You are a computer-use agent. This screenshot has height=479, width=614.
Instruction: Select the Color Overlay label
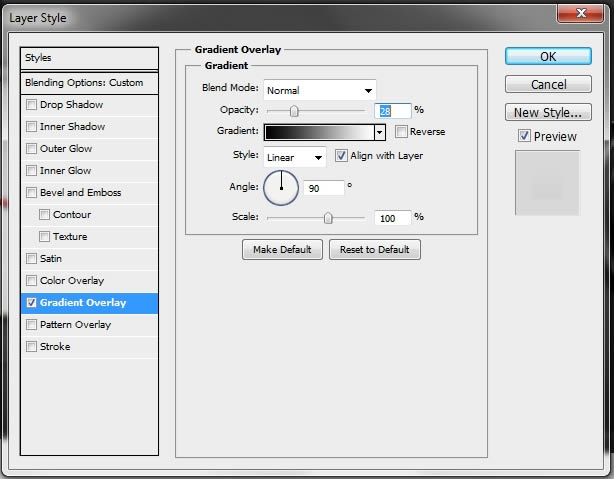pyautogui.click(x=72, y=280)
